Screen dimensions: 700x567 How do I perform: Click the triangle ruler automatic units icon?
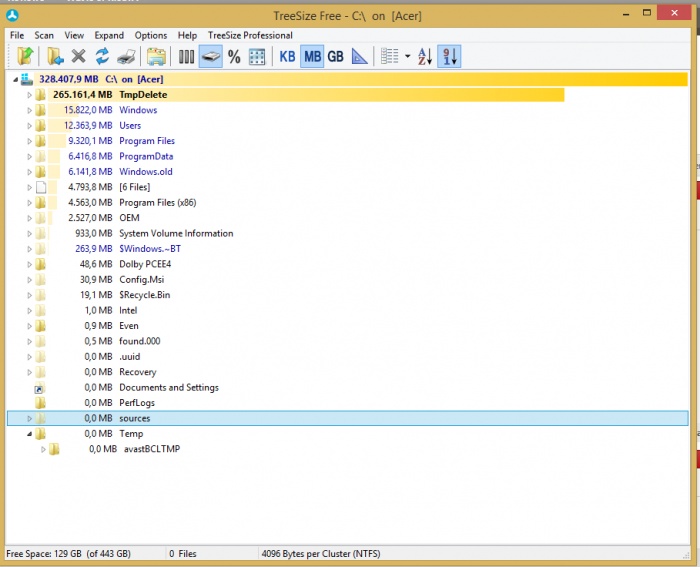click(359, 57)
